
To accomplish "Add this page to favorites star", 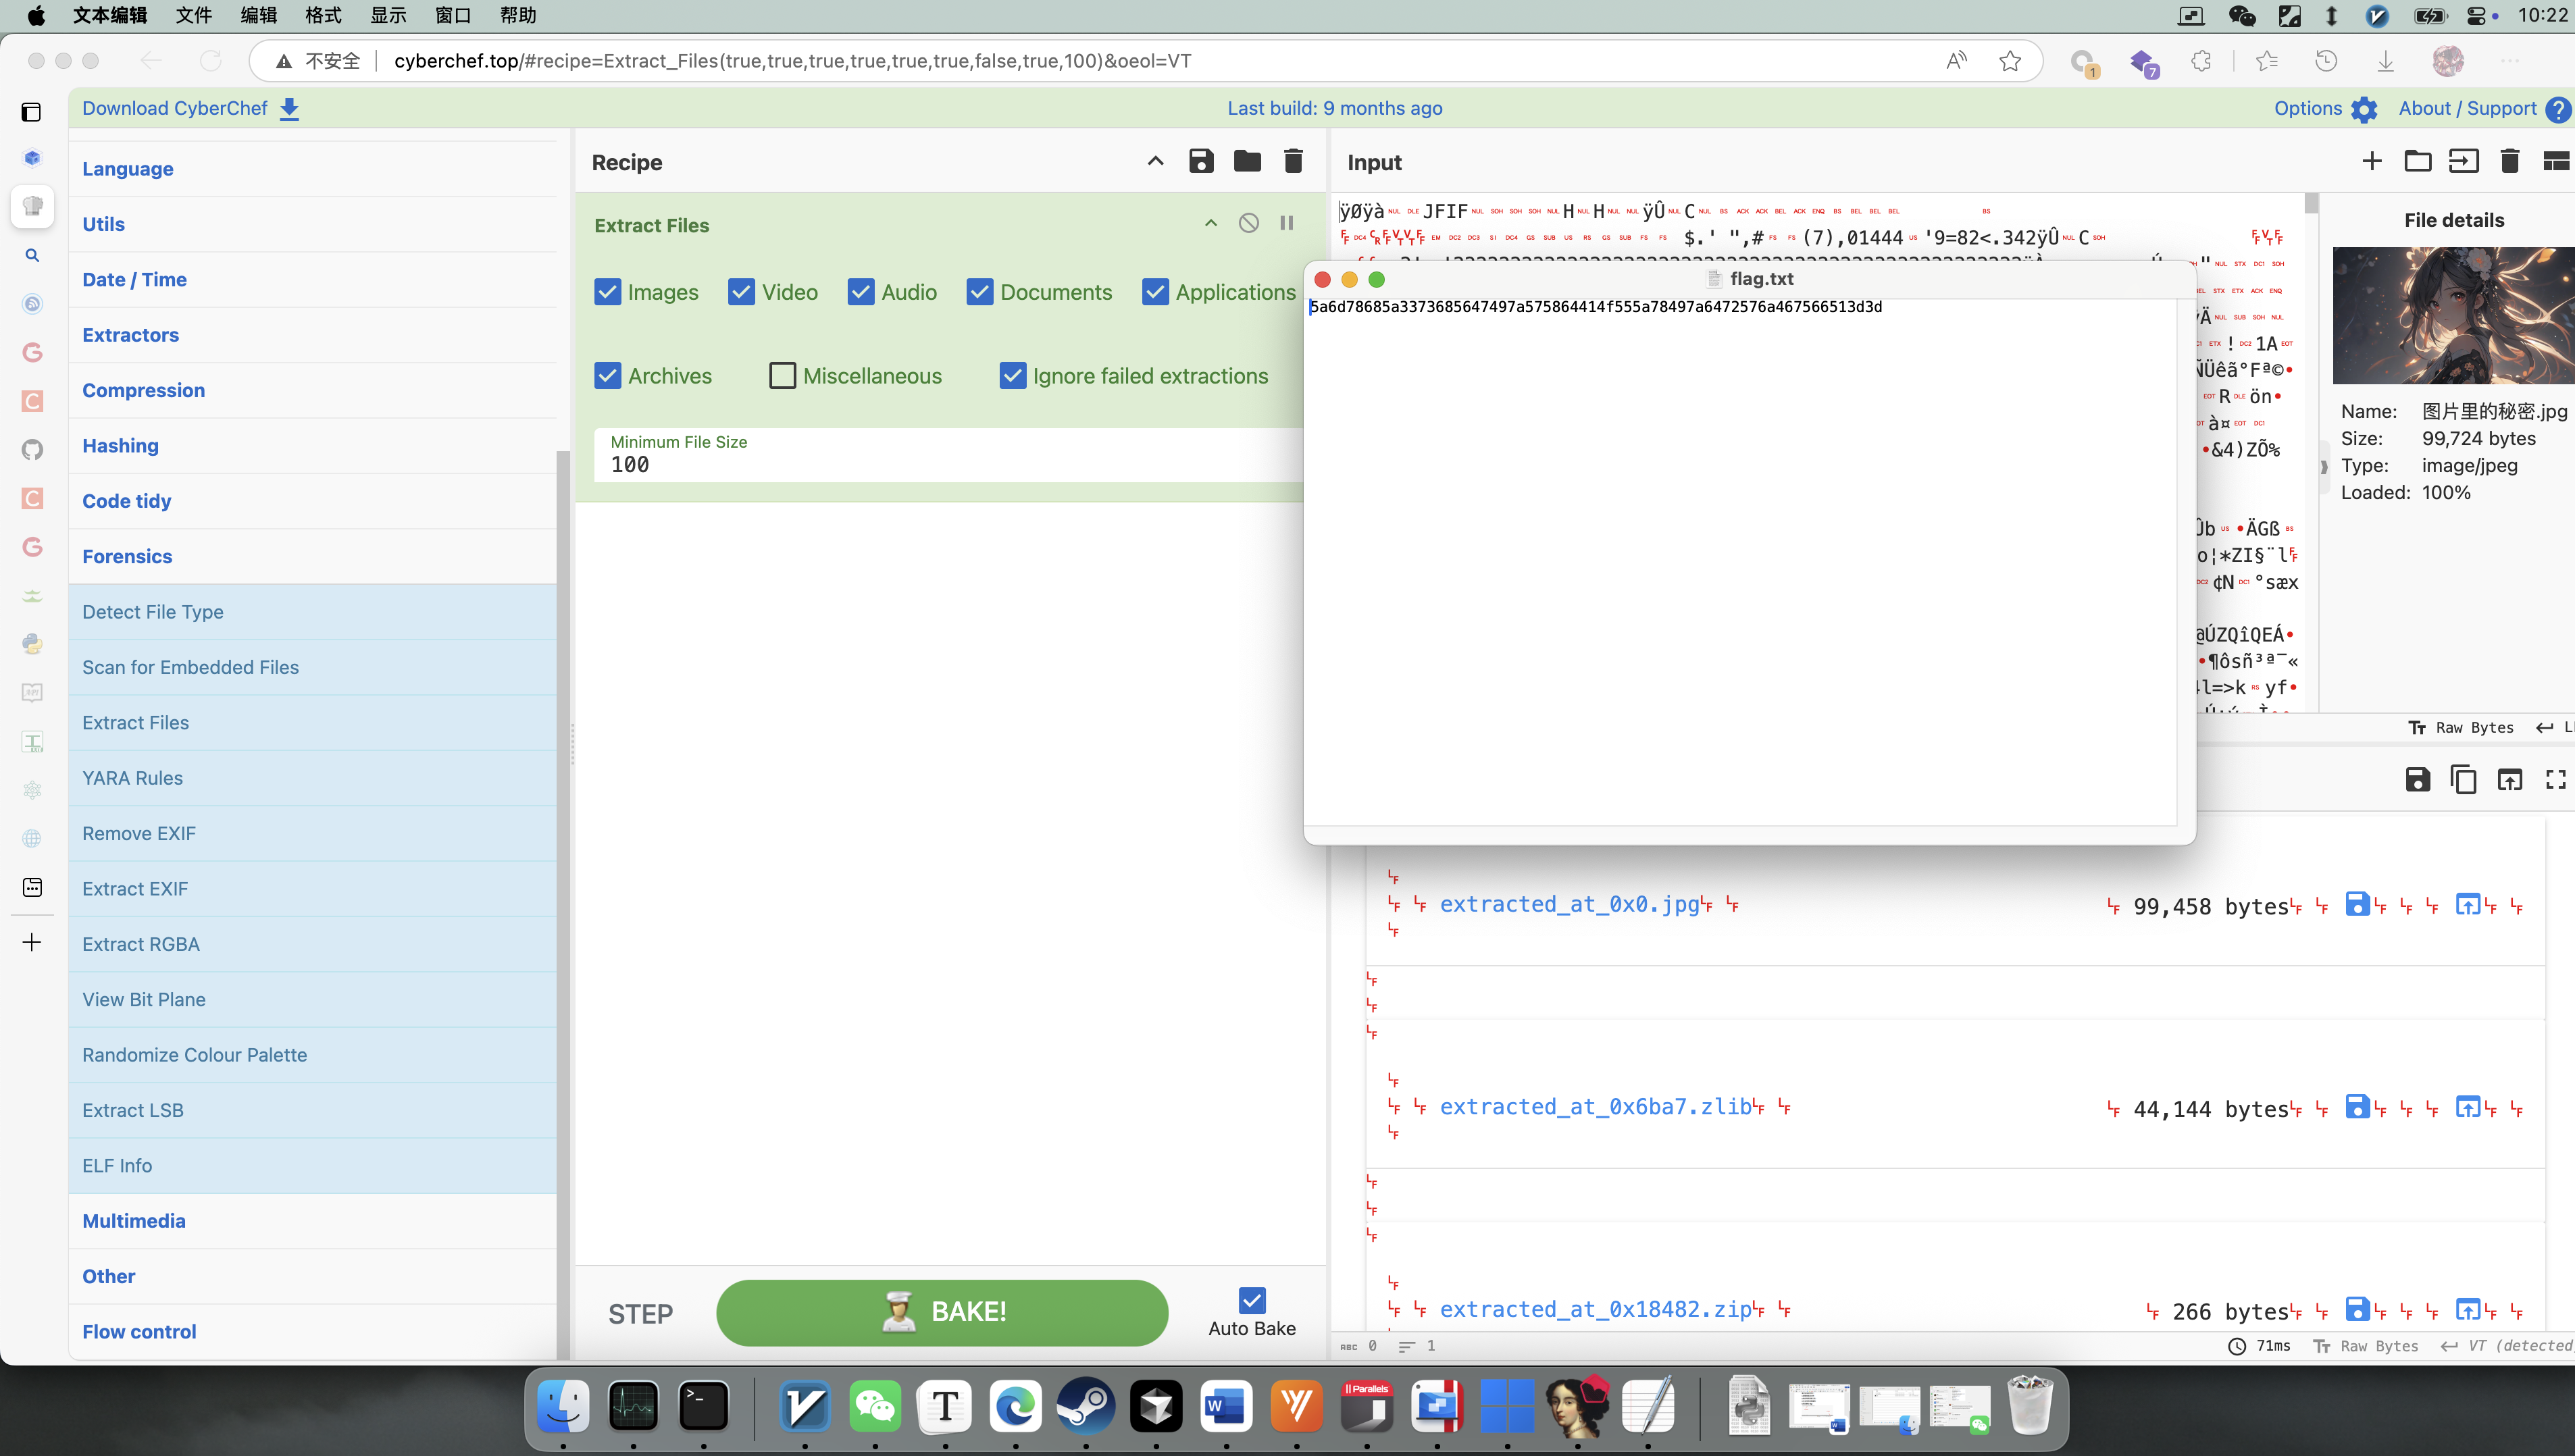I will pos(2010,61).
